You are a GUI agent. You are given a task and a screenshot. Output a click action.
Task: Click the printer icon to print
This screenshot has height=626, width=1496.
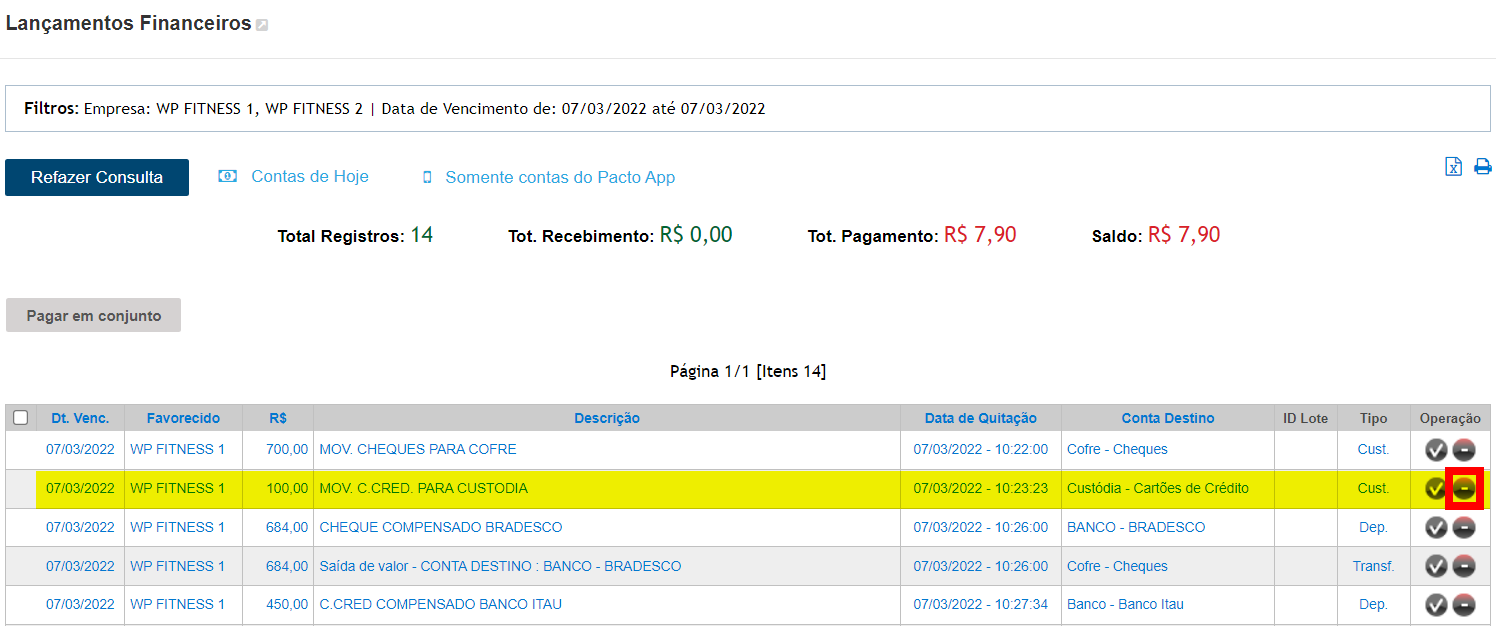click(x=1482, y=167)
